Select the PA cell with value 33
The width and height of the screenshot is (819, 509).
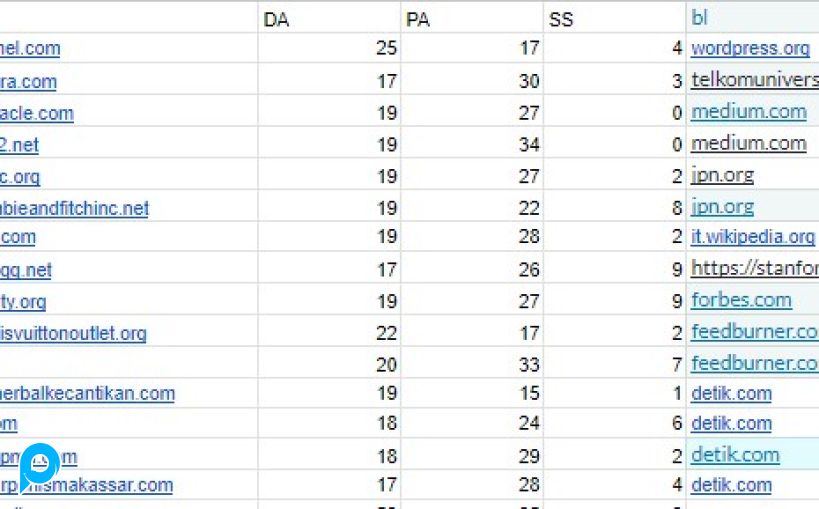473,363
